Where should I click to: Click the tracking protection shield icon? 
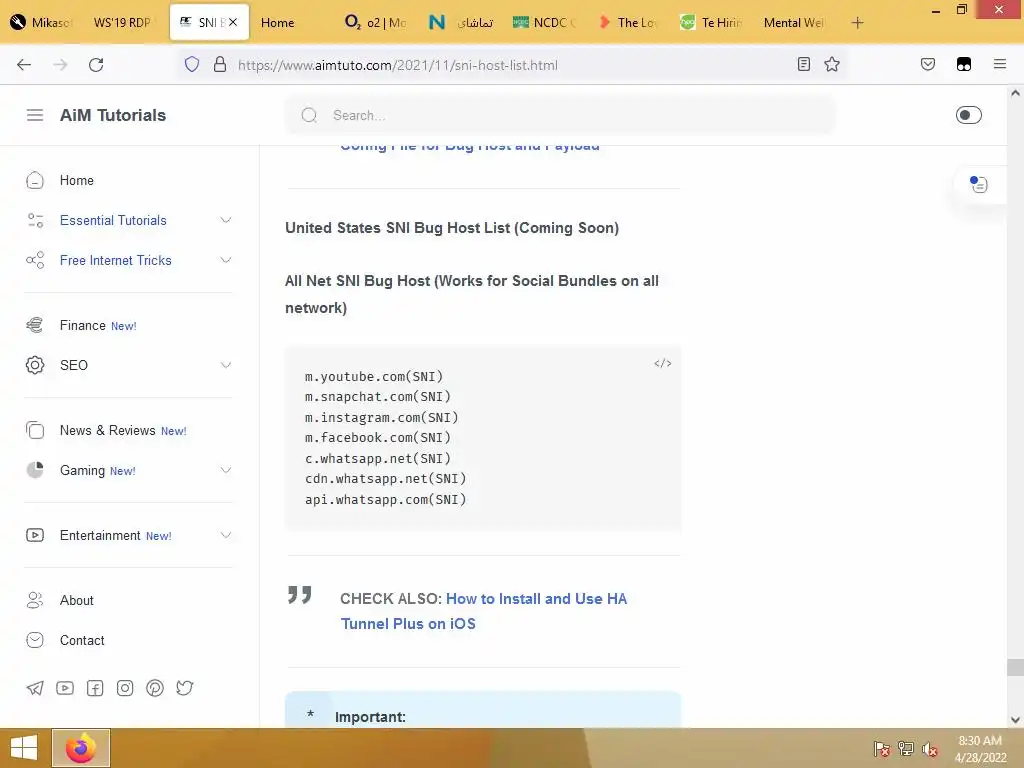click(x=191, y=64)
